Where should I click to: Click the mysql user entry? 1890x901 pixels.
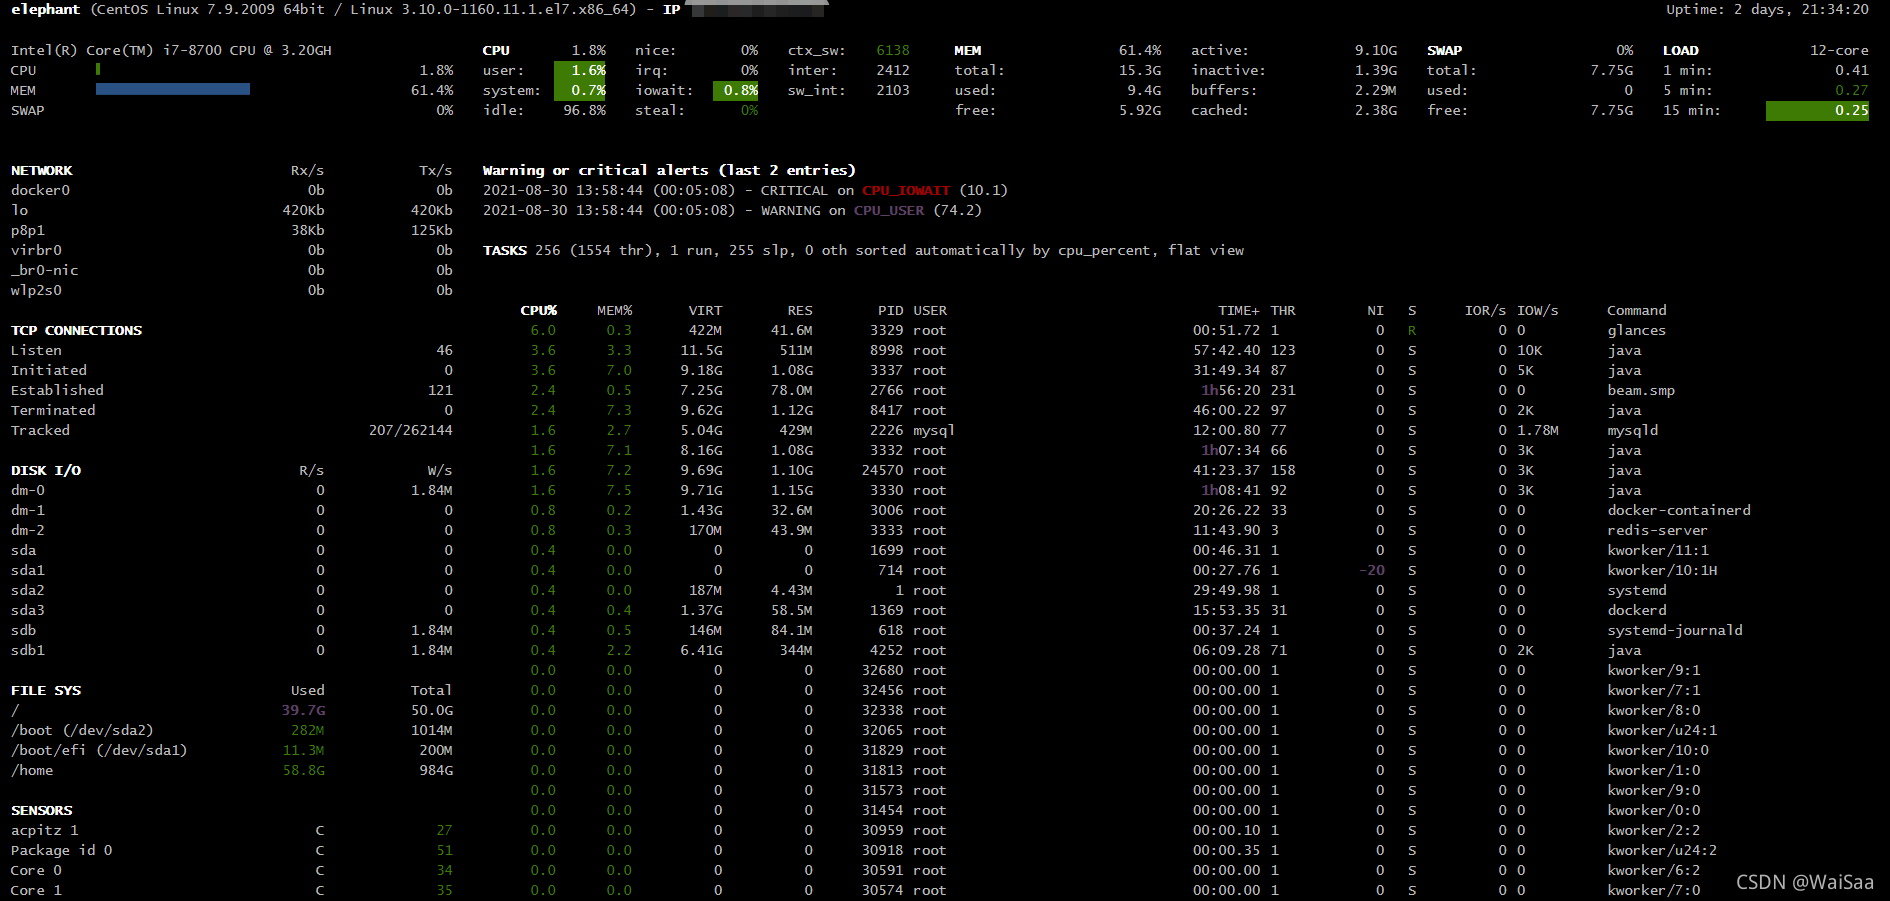tap(934, 430)
